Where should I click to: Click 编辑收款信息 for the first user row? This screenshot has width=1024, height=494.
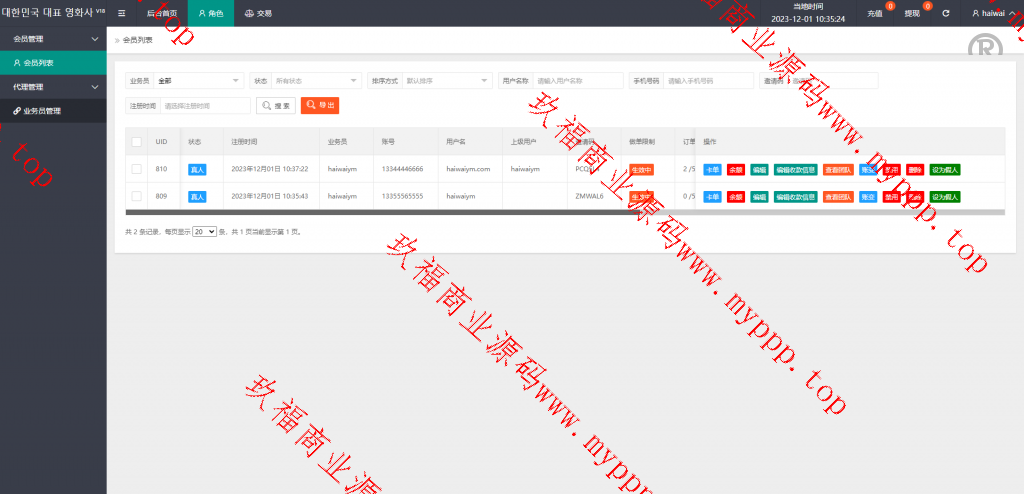coord(796,170)
